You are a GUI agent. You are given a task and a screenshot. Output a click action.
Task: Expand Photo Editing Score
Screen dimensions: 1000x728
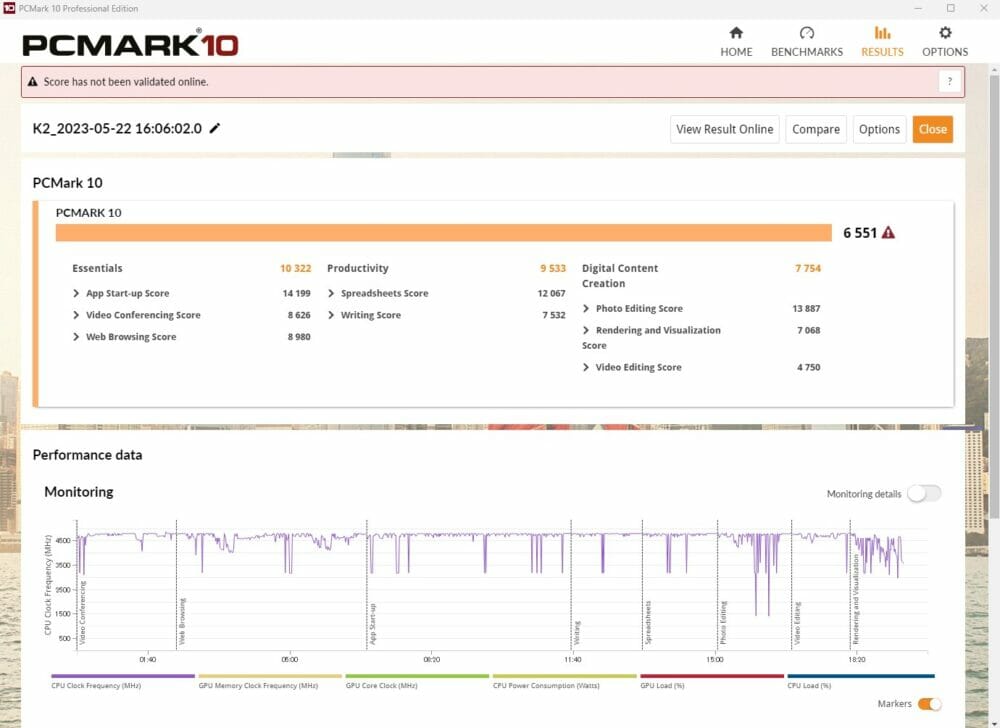coord(586,309)
